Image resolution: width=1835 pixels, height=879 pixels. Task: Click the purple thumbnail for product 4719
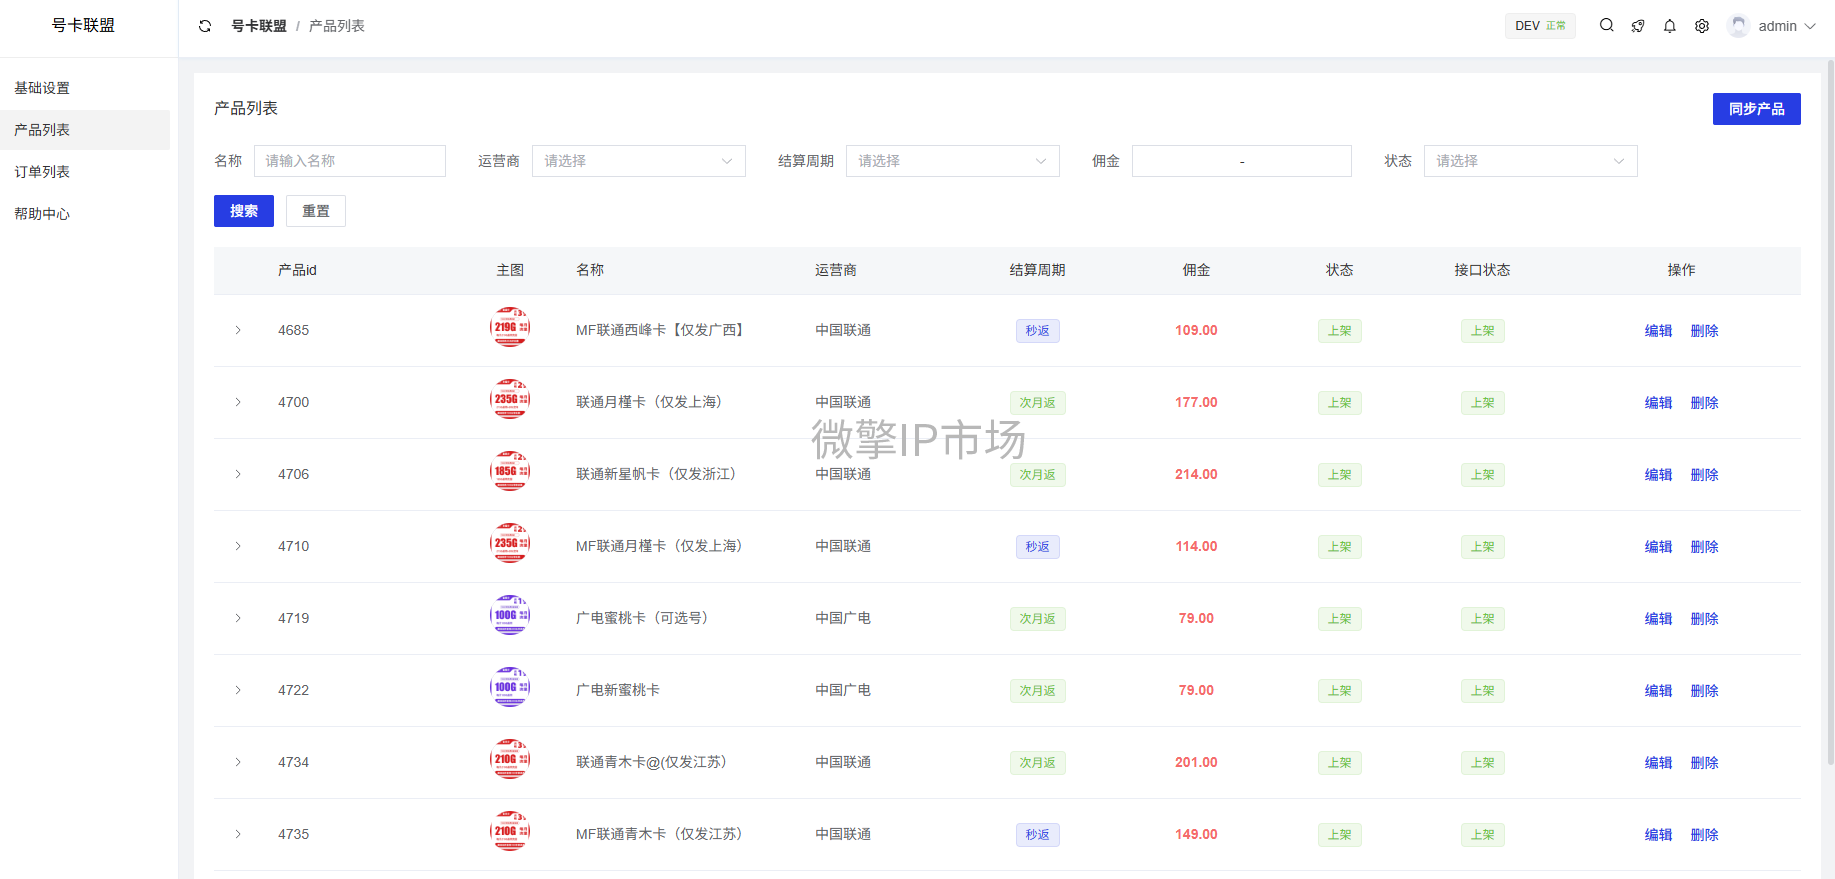pyautogui.click(x=510, y=616)
